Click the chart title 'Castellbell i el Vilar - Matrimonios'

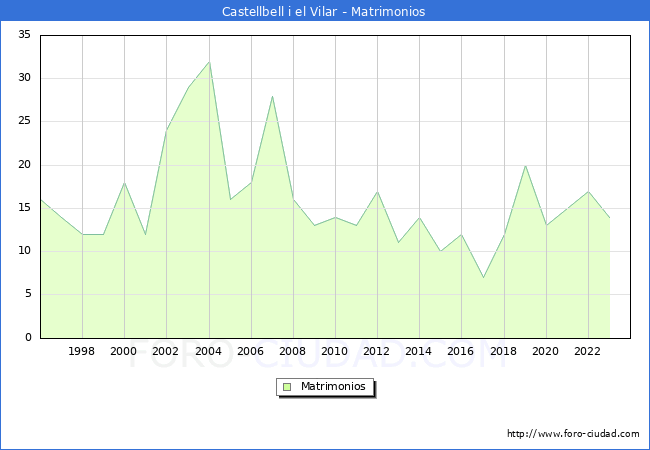click(323, 11)
